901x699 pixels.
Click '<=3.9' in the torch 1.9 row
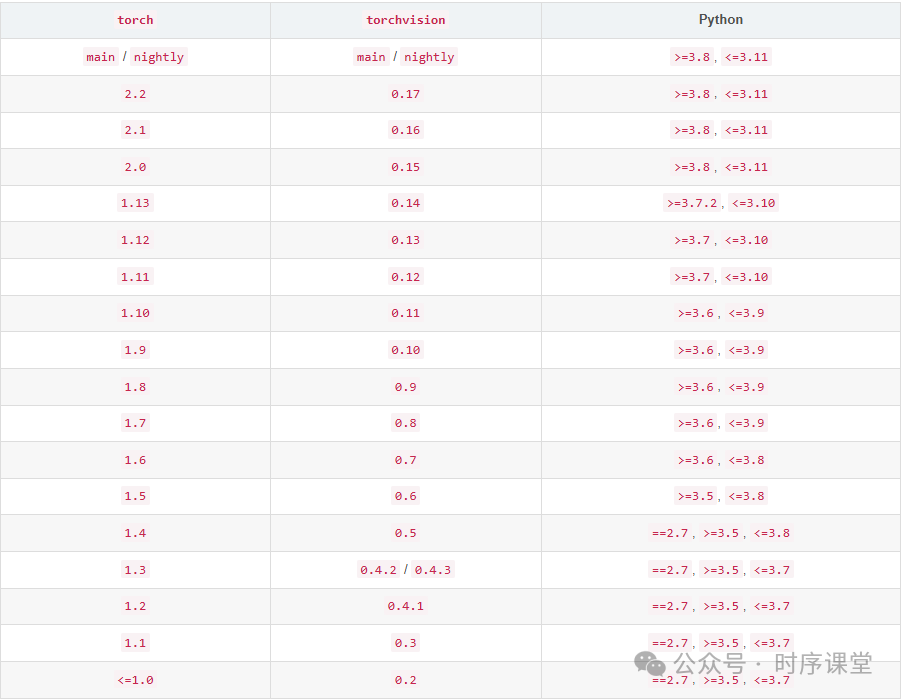(746, 350)
